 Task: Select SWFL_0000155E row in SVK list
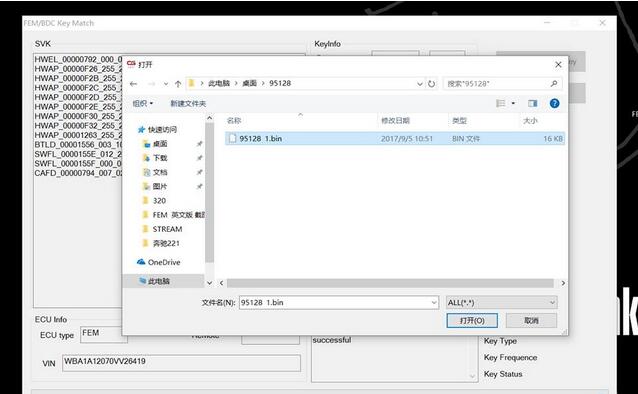pos(78,154)
